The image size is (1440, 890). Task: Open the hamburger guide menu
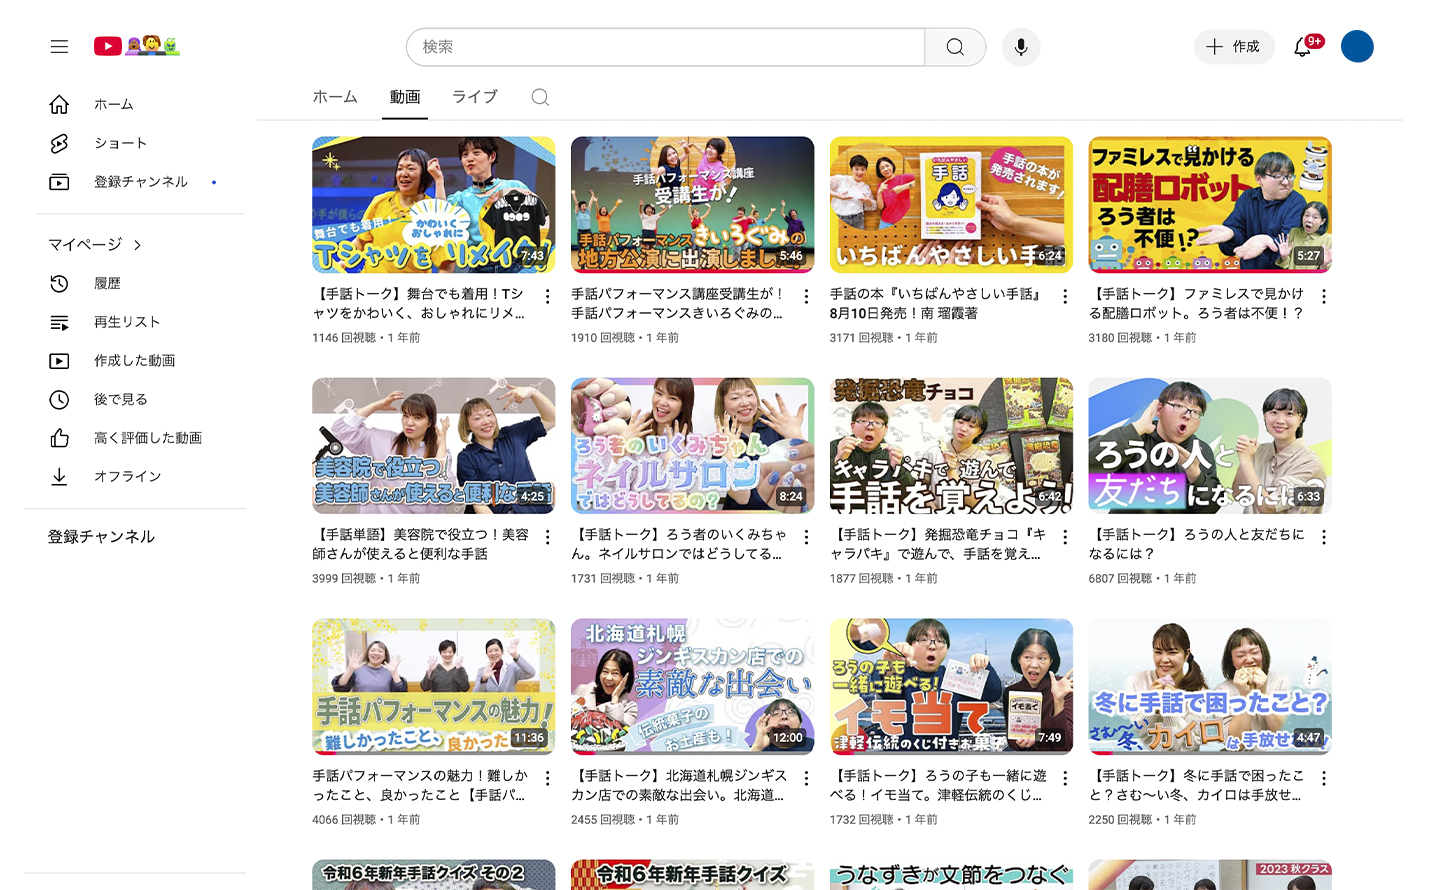(x=59, y=46)
